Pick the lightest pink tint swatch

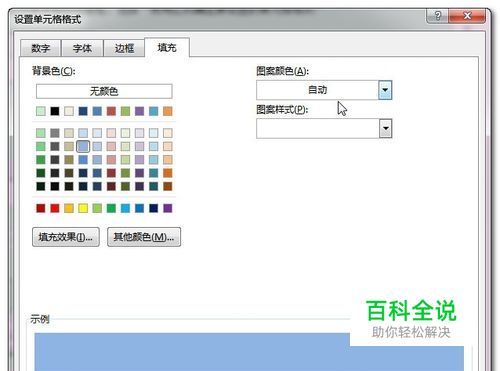111,133
